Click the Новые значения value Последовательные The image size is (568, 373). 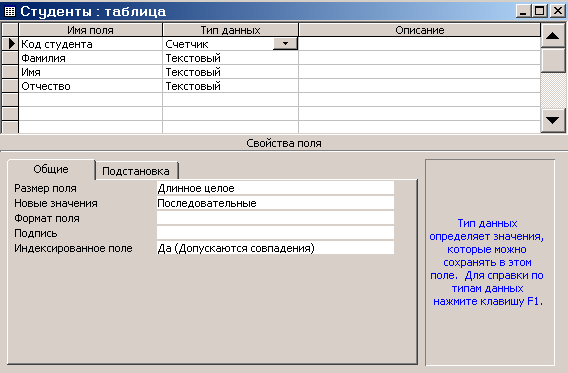(x=275, y=203)
